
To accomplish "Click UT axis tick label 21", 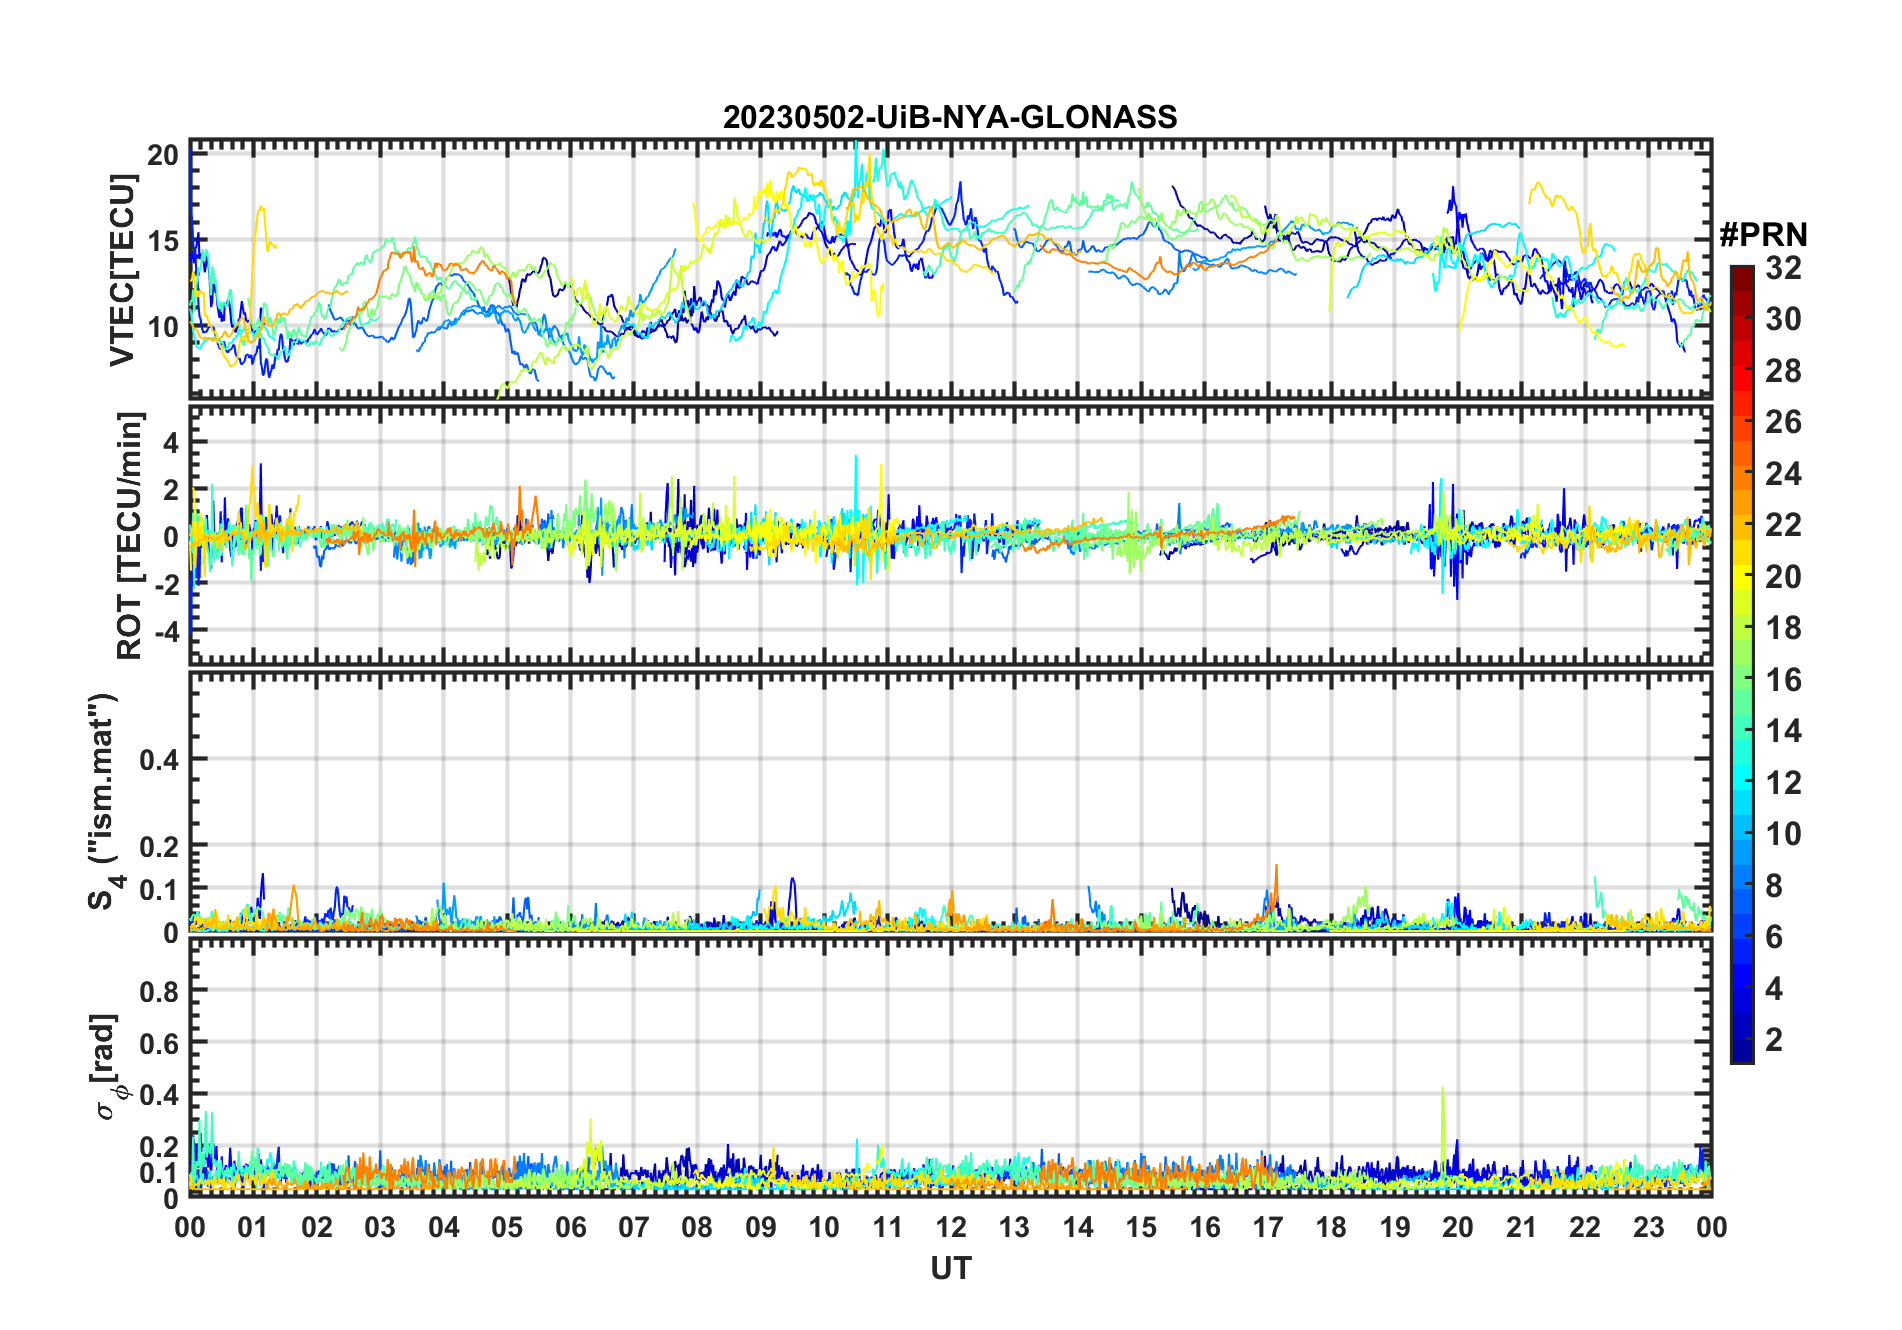I will (1521, 1227).
